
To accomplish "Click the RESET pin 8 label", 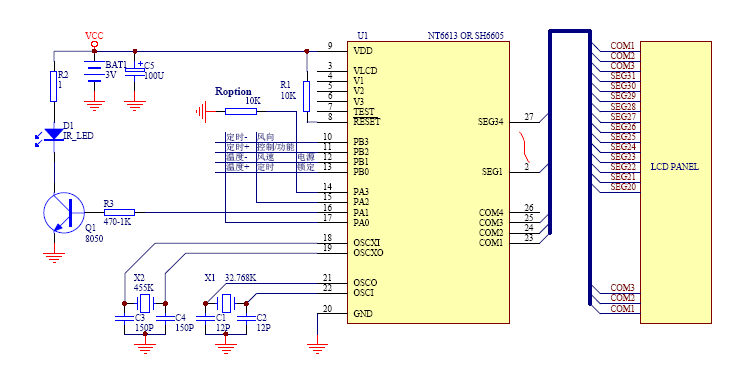I will [367, 122].
